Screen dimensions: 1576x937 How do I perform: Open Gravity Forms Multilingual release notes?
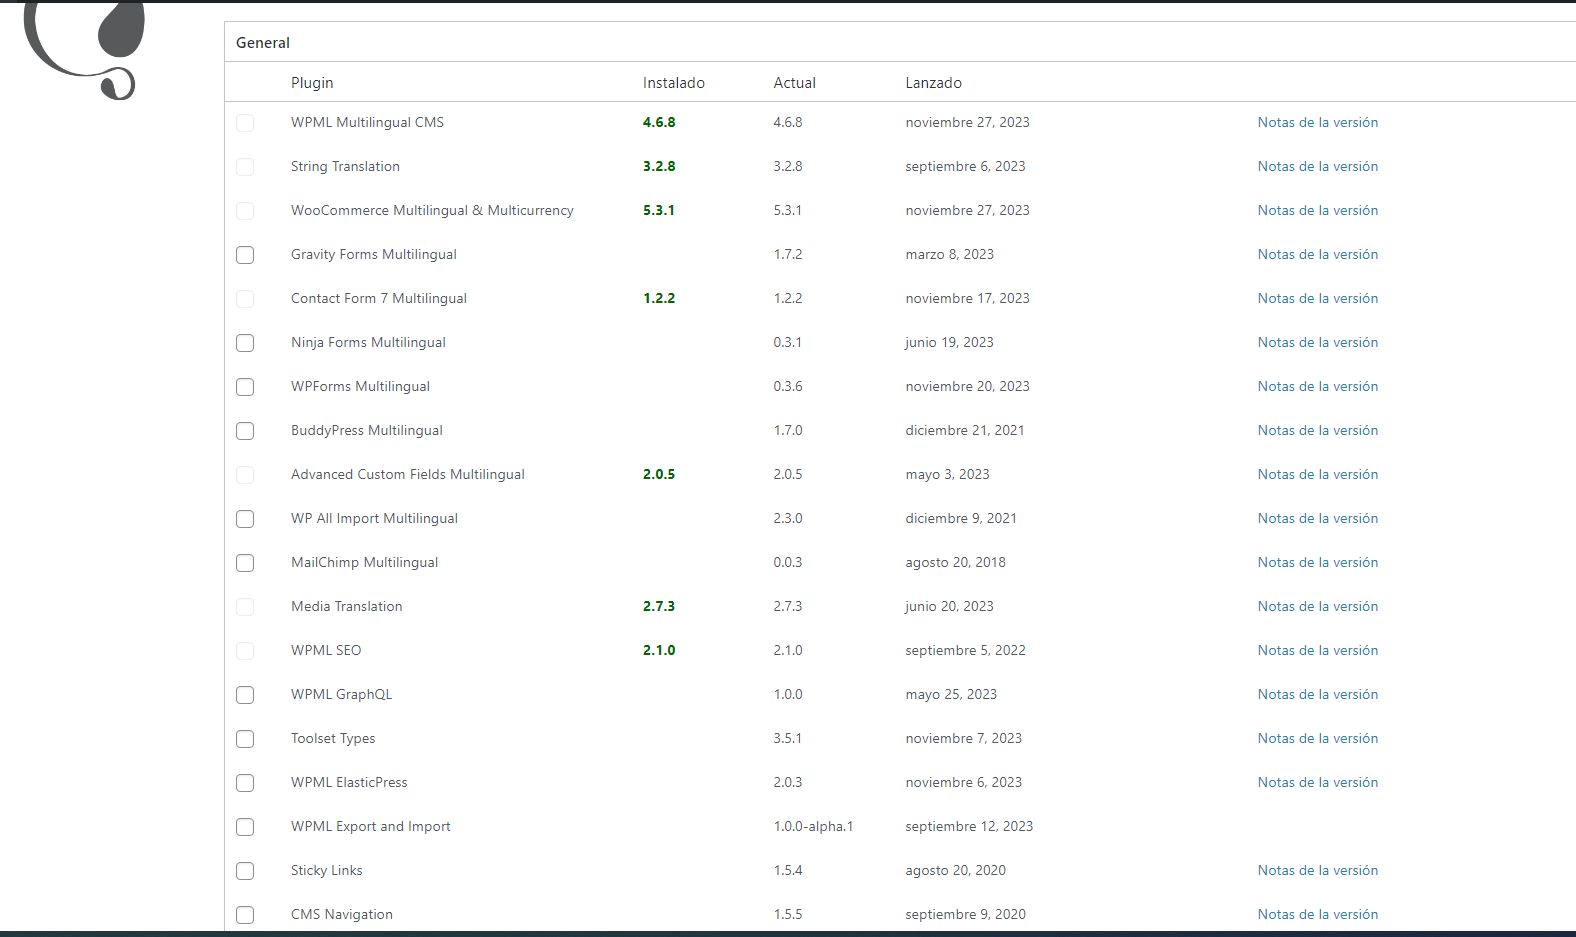(1318, 254)
